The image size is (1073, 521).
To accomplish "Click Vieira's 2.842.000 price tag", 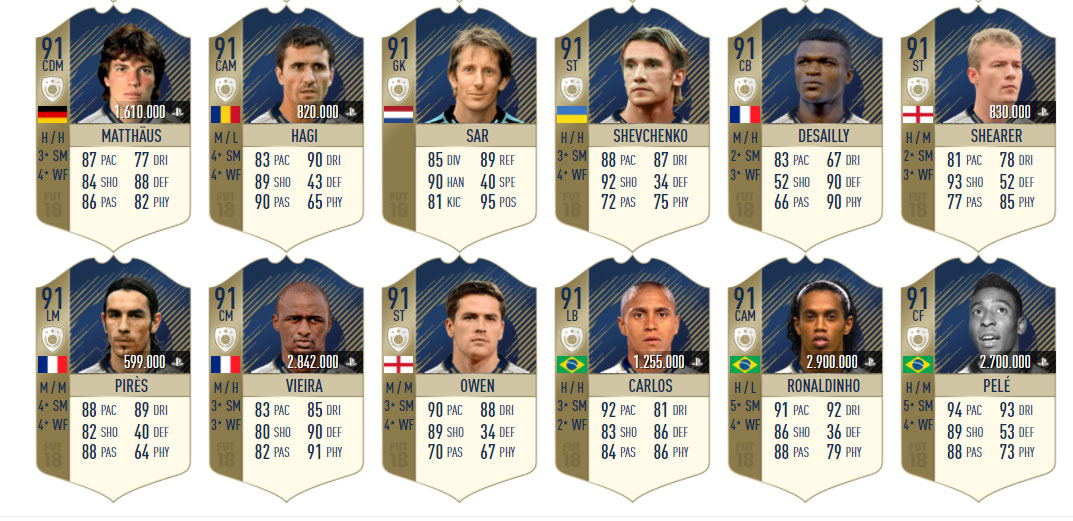I will click(313, 362).
